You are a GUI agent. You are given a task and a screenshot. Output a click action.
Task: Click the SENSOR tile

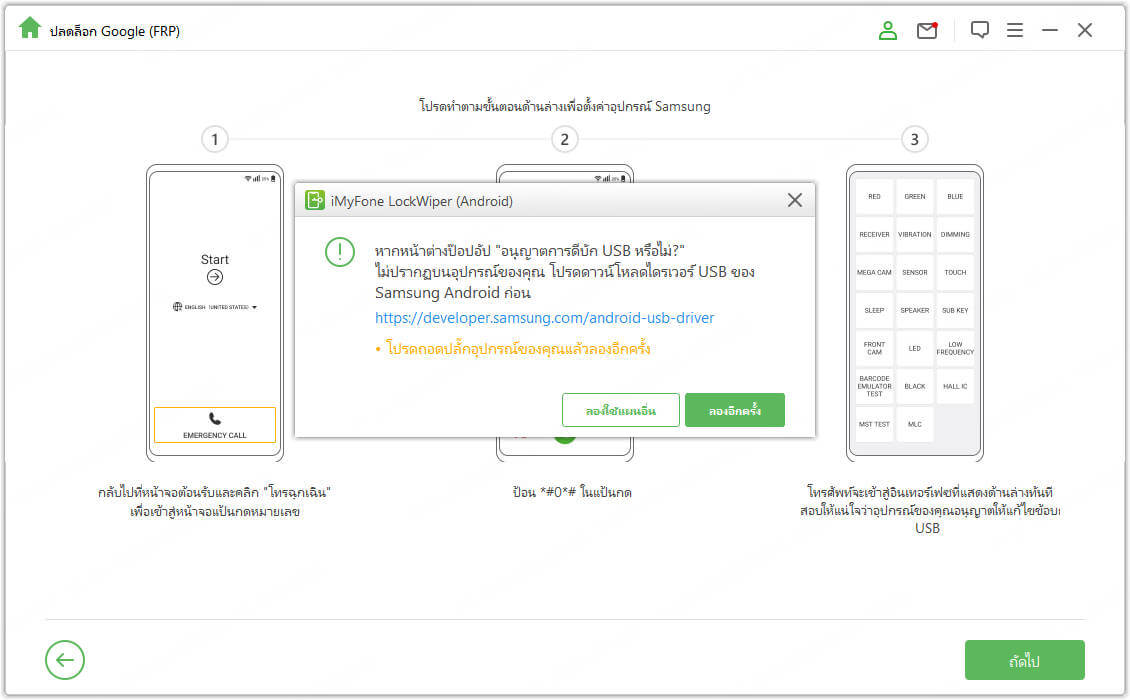pyautogui.click(x=915, y=273)
